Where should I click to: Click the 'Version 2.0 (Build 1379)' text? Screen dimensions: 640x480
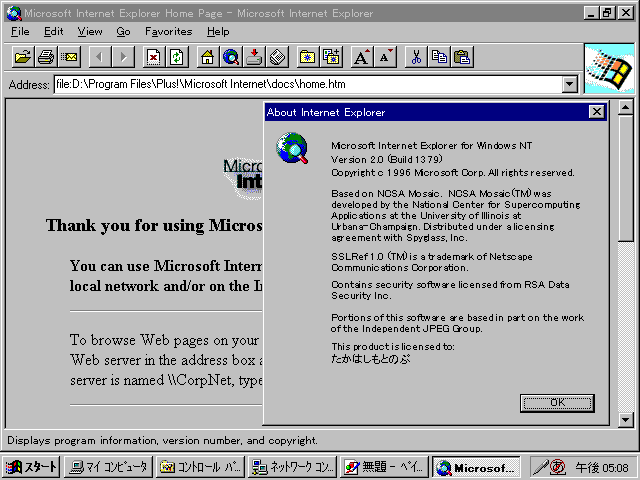(x=387, y=159)
